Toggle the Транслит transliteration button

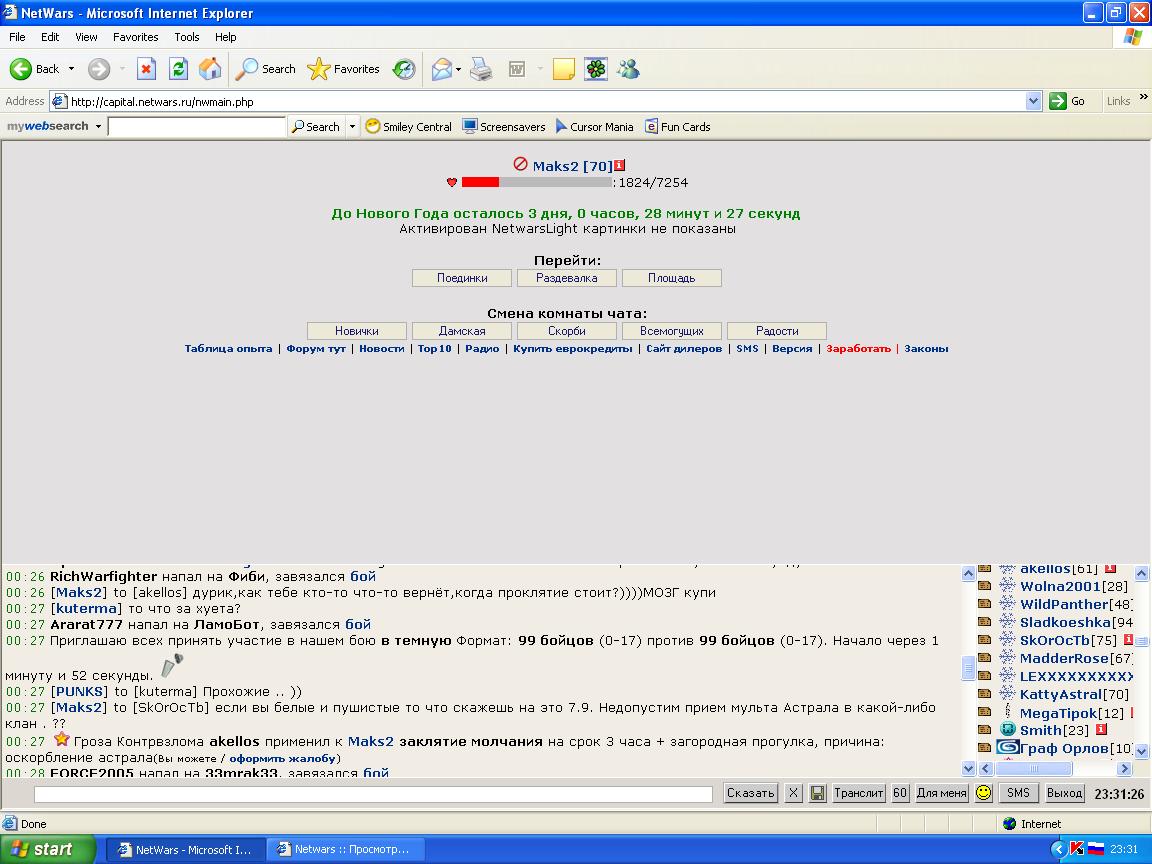[x=859, y=793]
